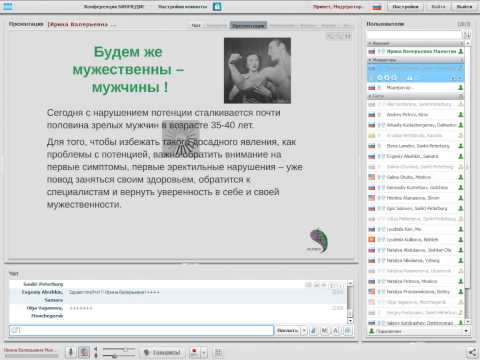The height and width of the screenshot is (360, 480).
Task: Focus the user search field
Action: pos(414,35)
